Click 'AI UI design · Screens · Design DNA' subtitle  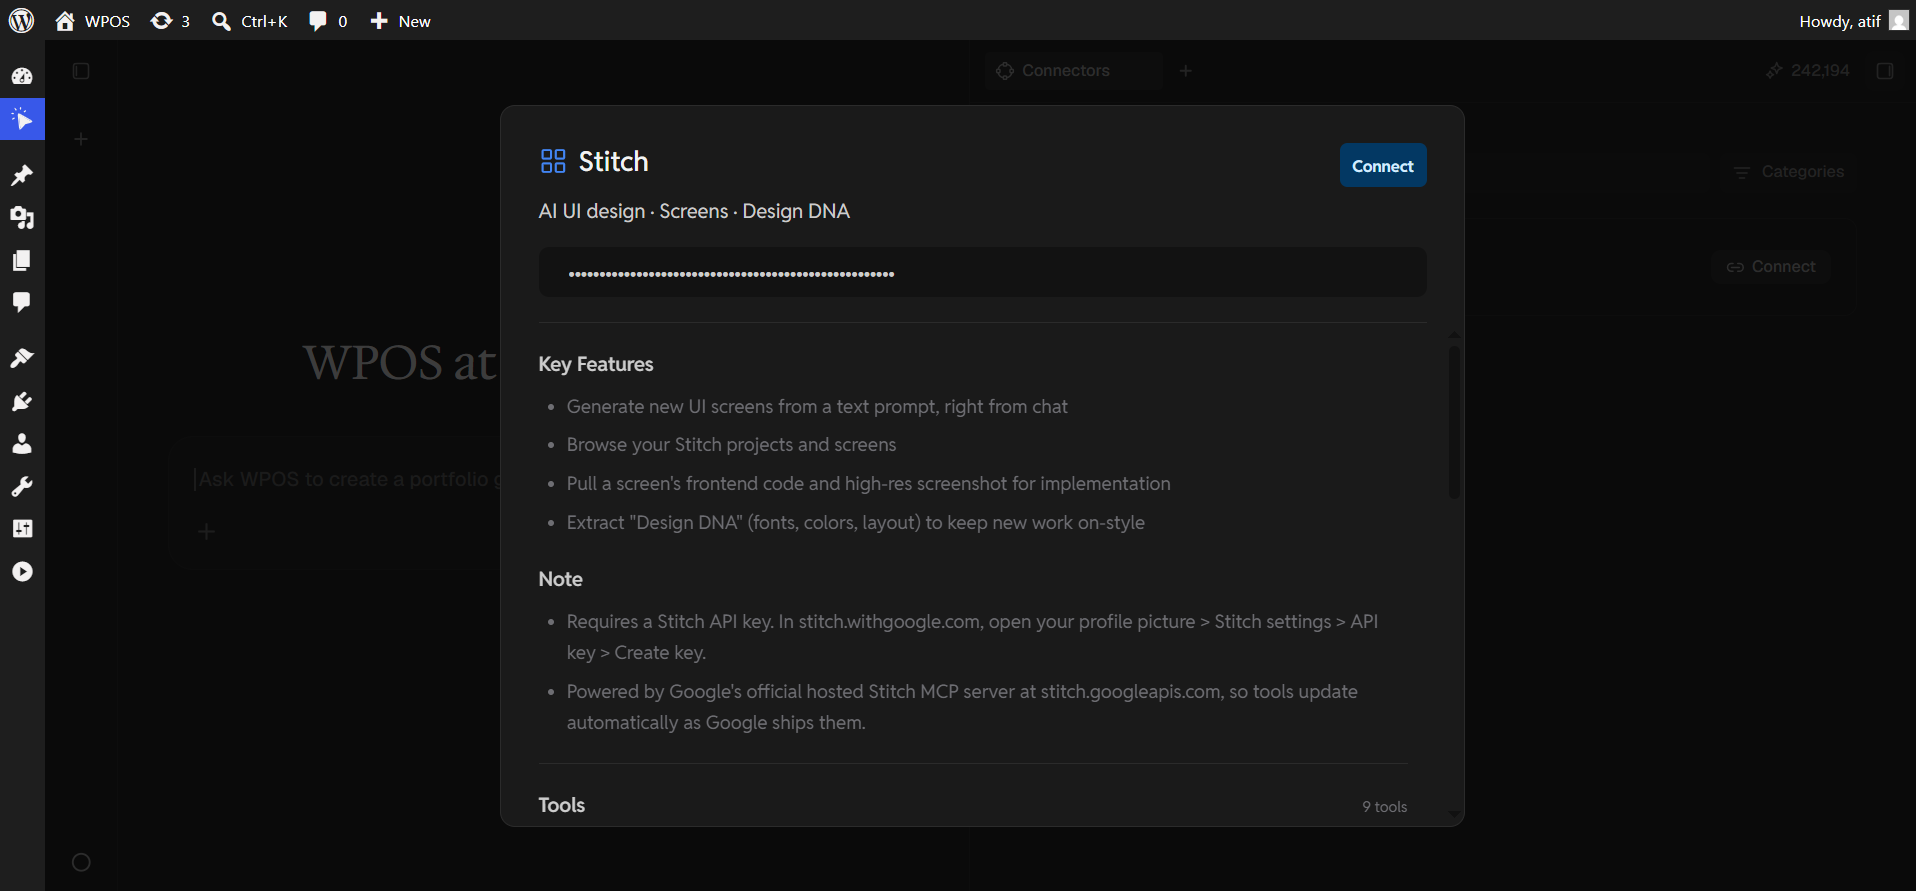(x=694, y=211)
